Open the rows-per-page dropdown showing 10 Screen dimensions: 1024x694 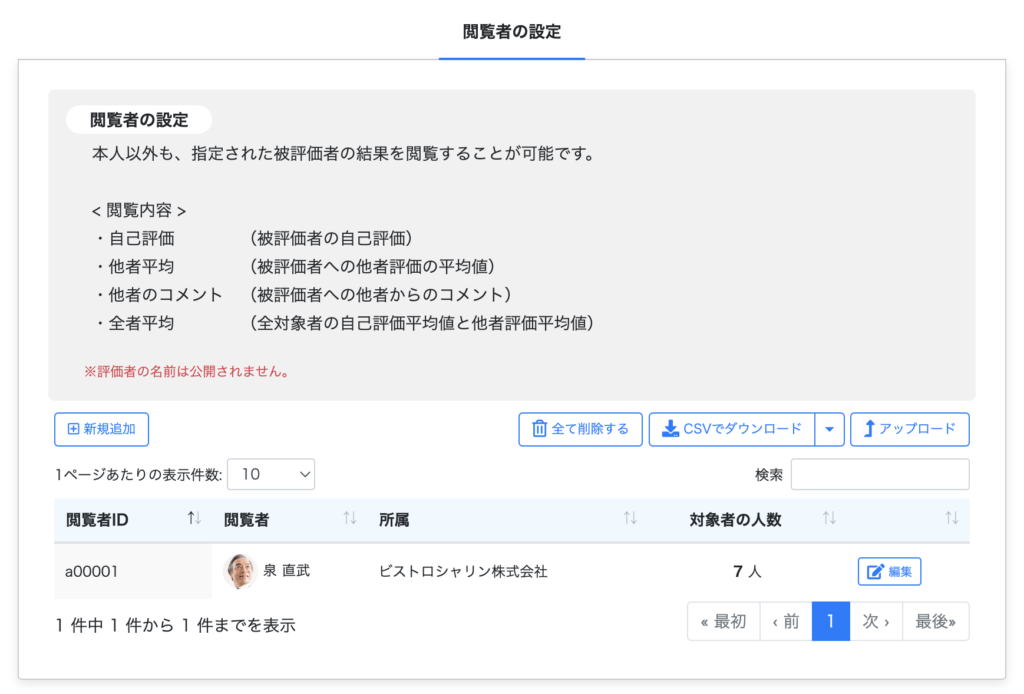(271, 474)
